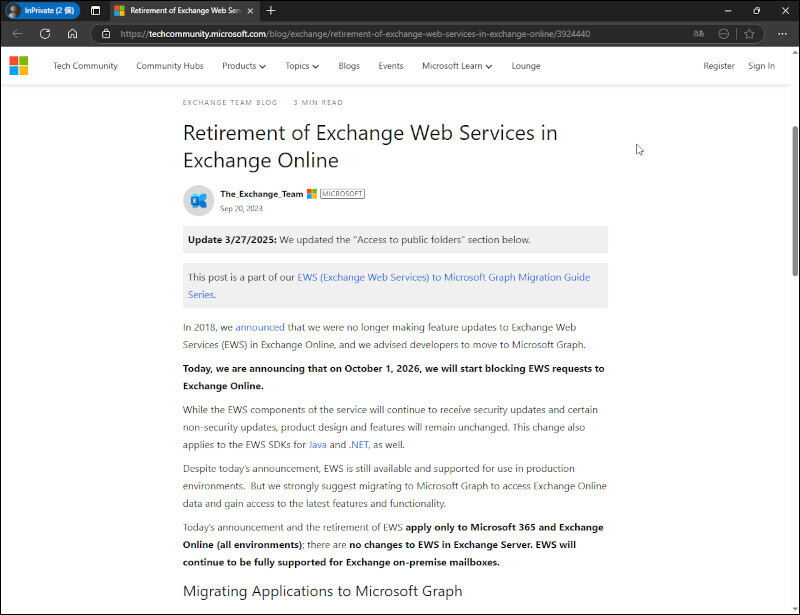800x615 pixels.
Task: Open the EWS to Microsoft Graph Migration Guide link
Action: (389, 286)
